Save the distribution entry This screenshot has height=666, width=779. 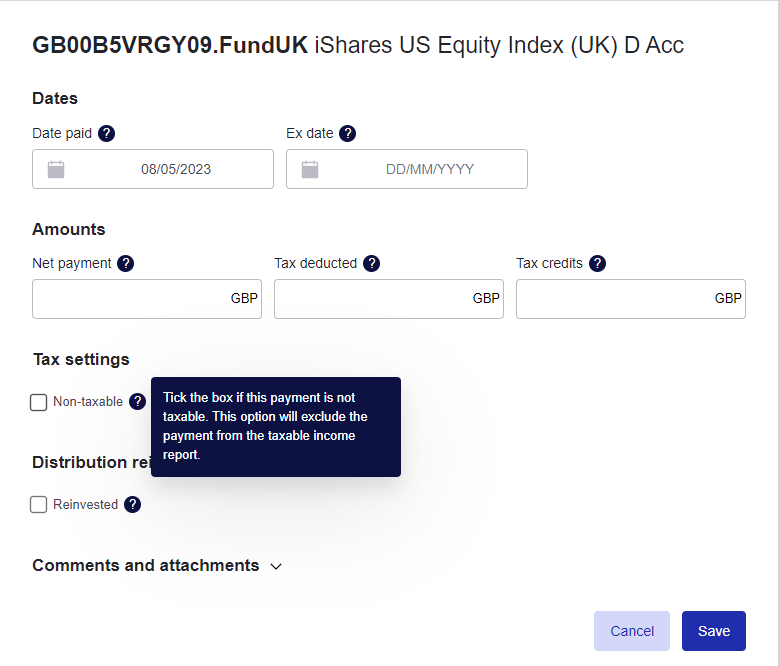tap(713, 631)
